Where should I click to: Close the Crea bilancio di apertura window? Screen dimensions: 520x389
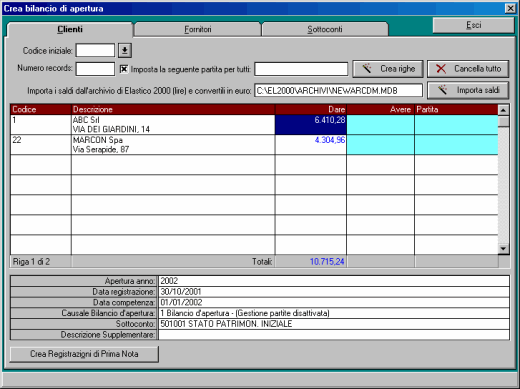510,8
